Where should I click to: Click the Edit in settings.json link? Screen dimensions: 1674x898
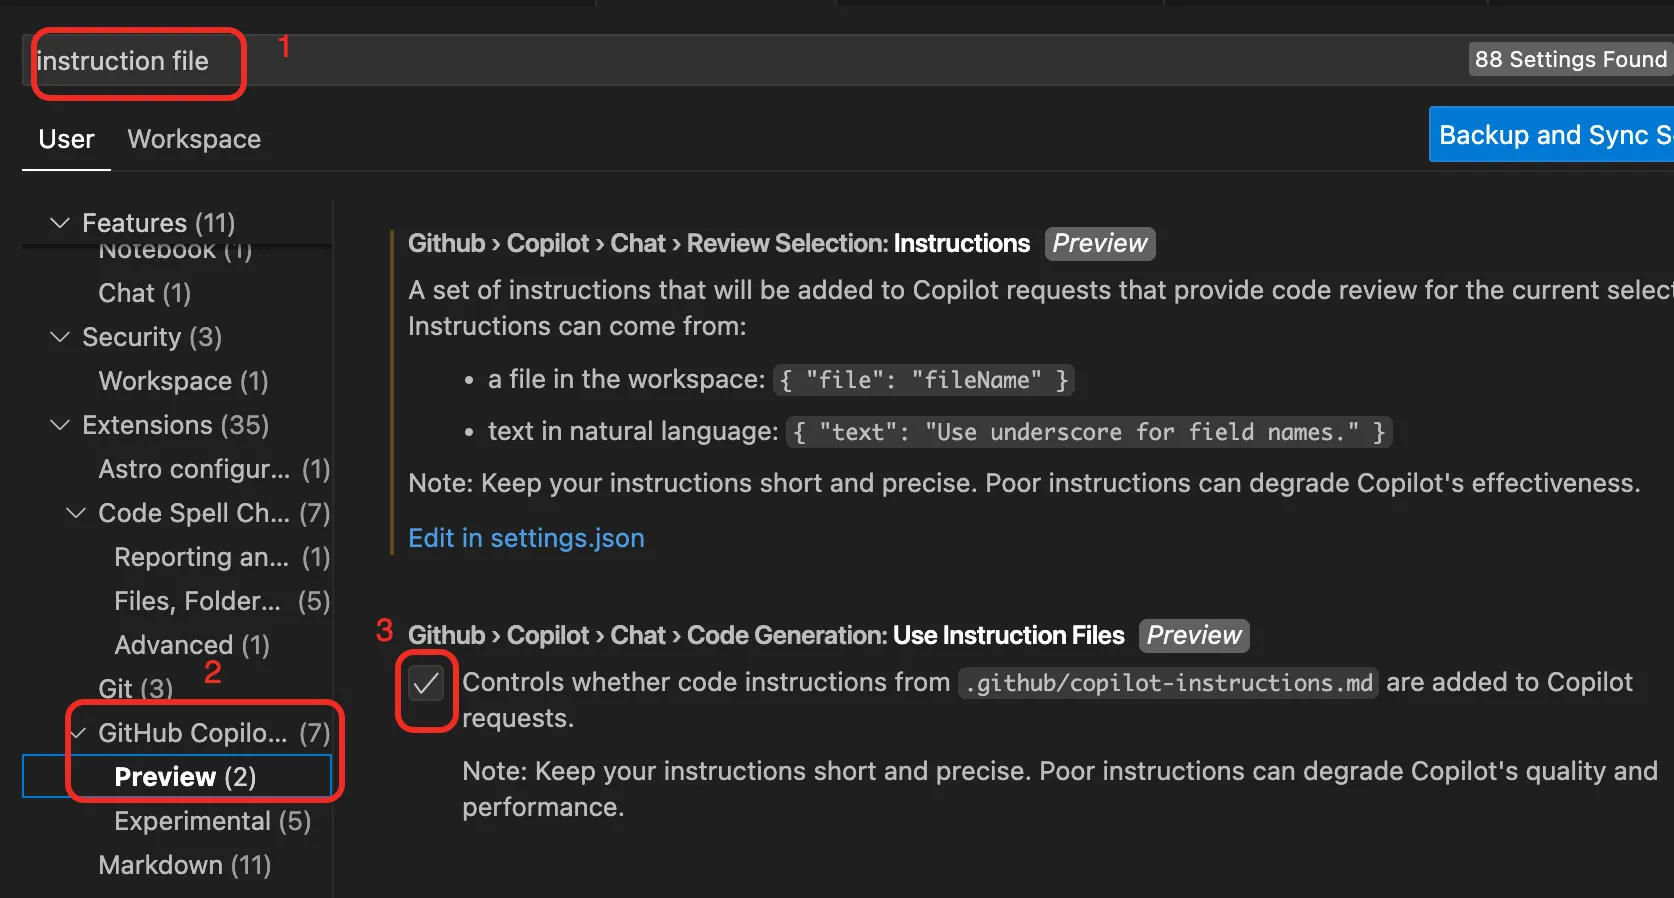point(526,538)
